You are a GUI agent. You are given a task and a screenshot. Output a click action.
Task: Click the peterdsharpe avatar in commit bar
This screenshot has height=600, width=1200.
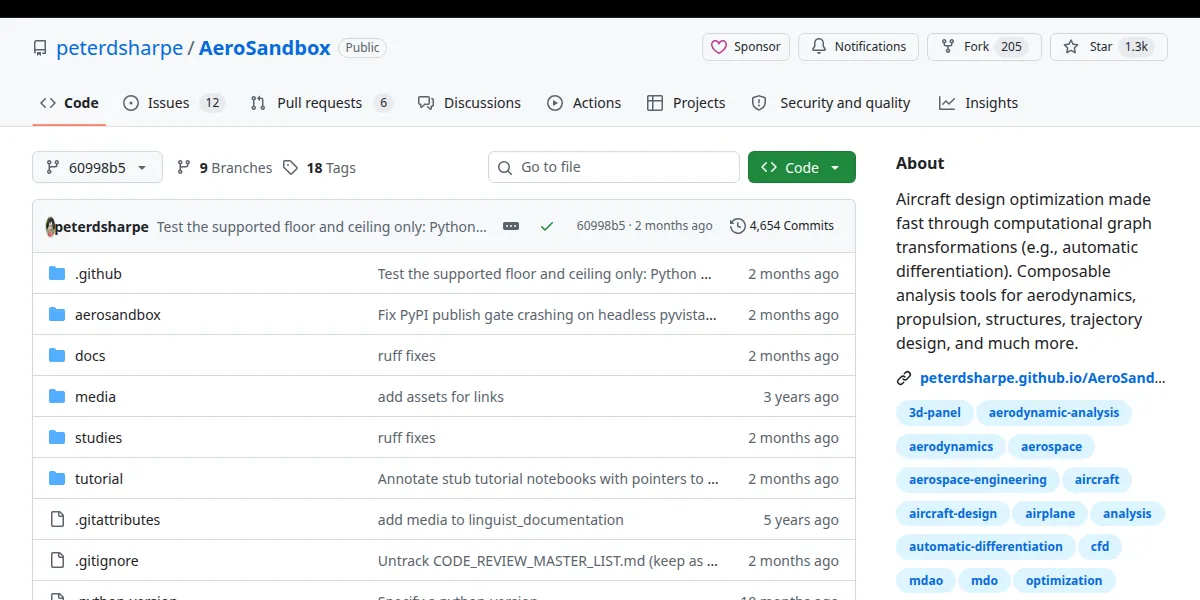point(49,227)
